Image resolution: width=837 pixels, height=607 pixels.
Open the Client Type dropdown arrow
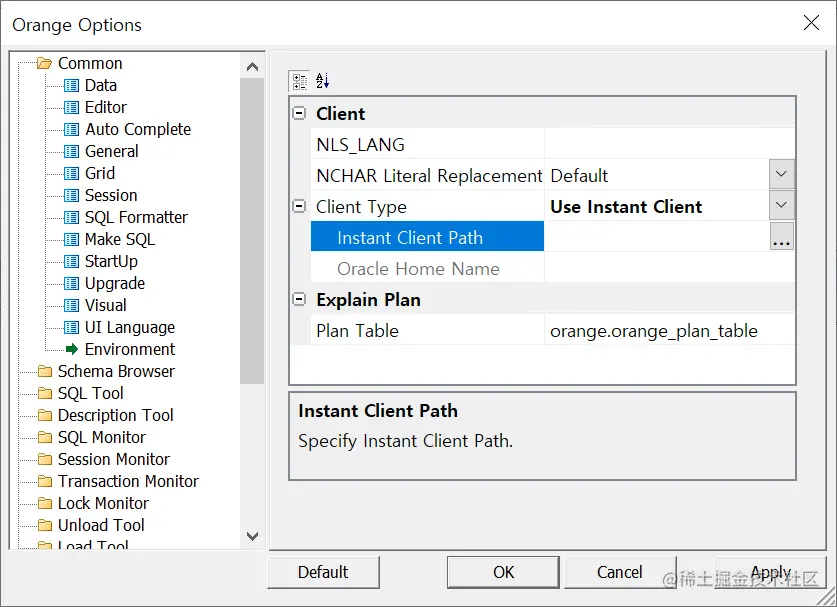(781, 205)
